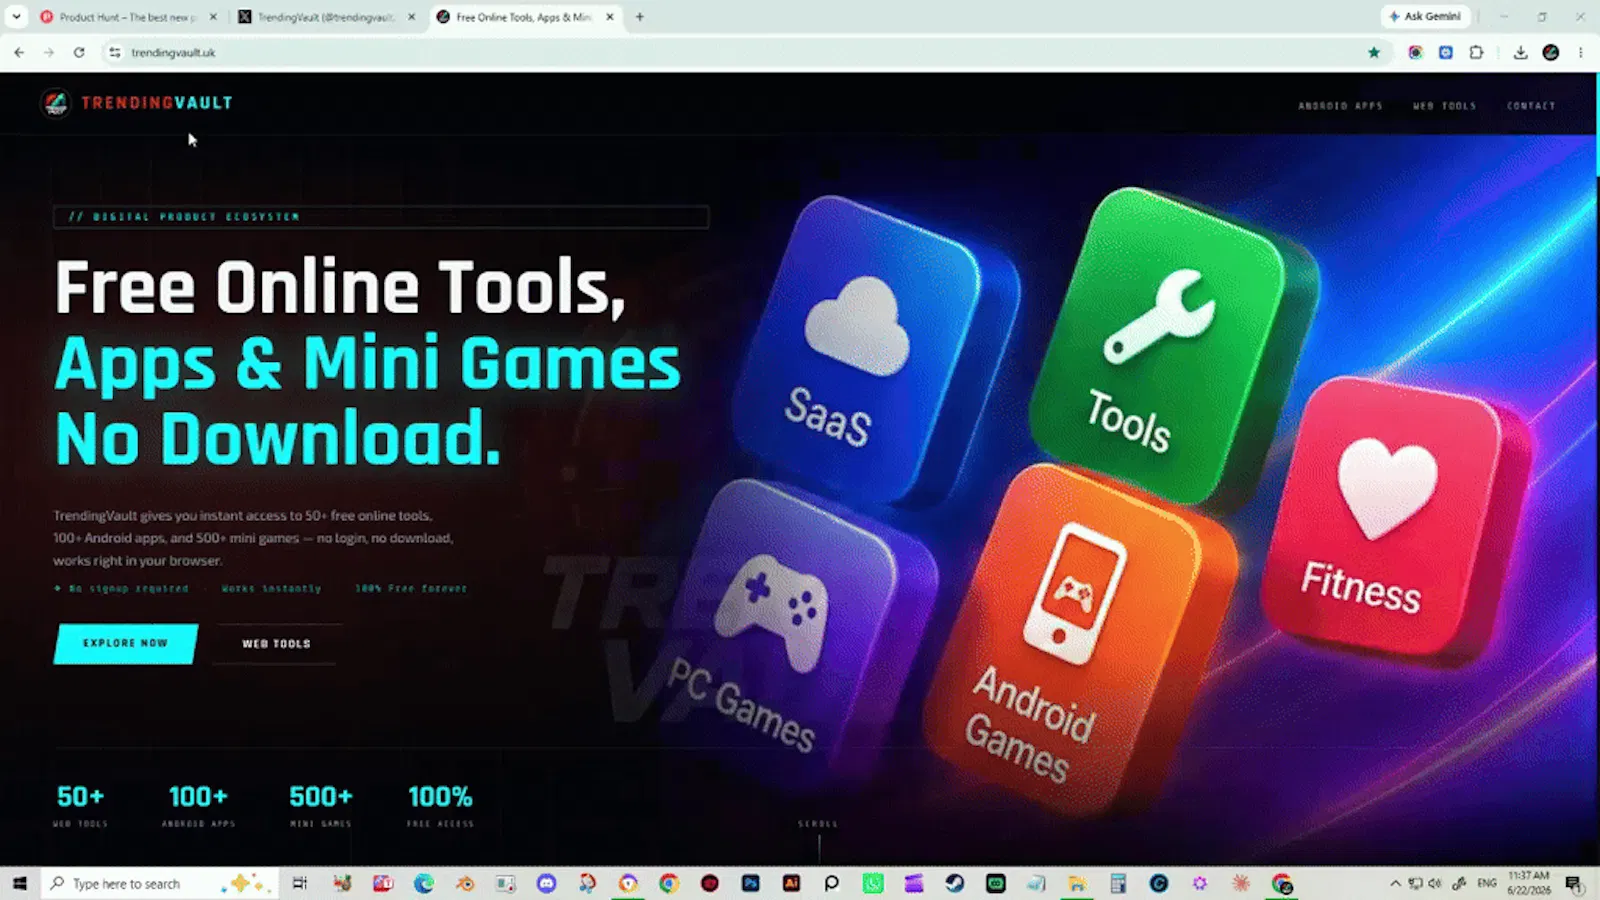Click the ENG language indicator

1487,883
